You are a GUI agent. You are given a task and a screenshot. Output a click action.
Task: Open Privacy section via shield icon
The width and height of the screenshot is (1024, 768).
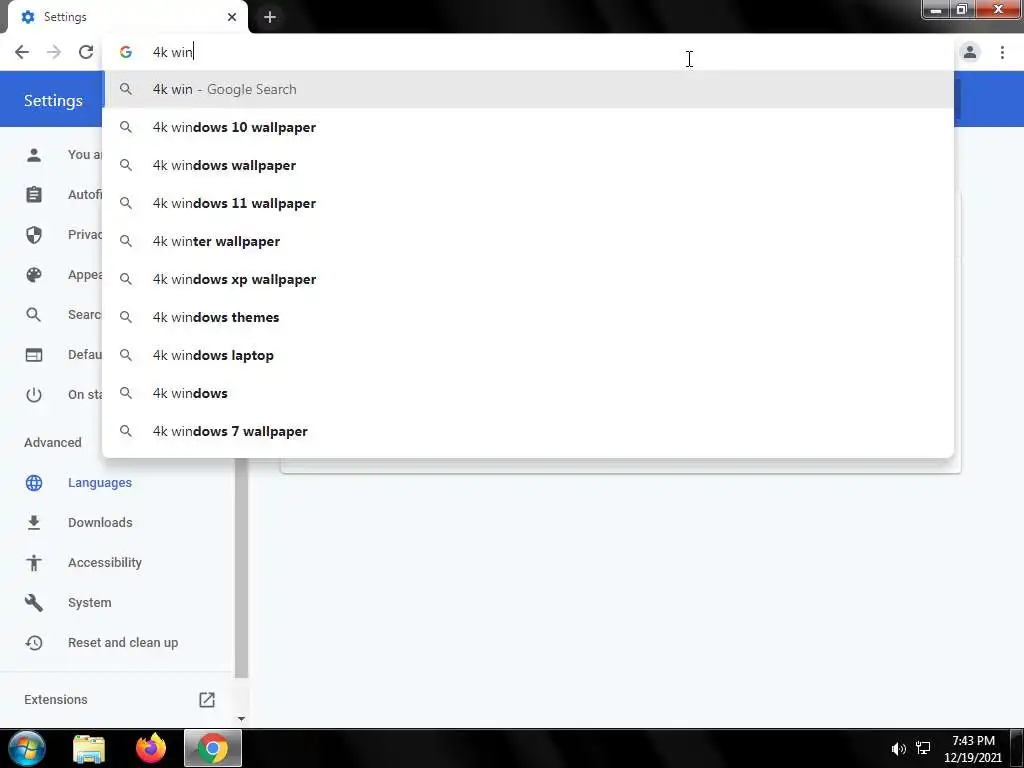point(34,234)
